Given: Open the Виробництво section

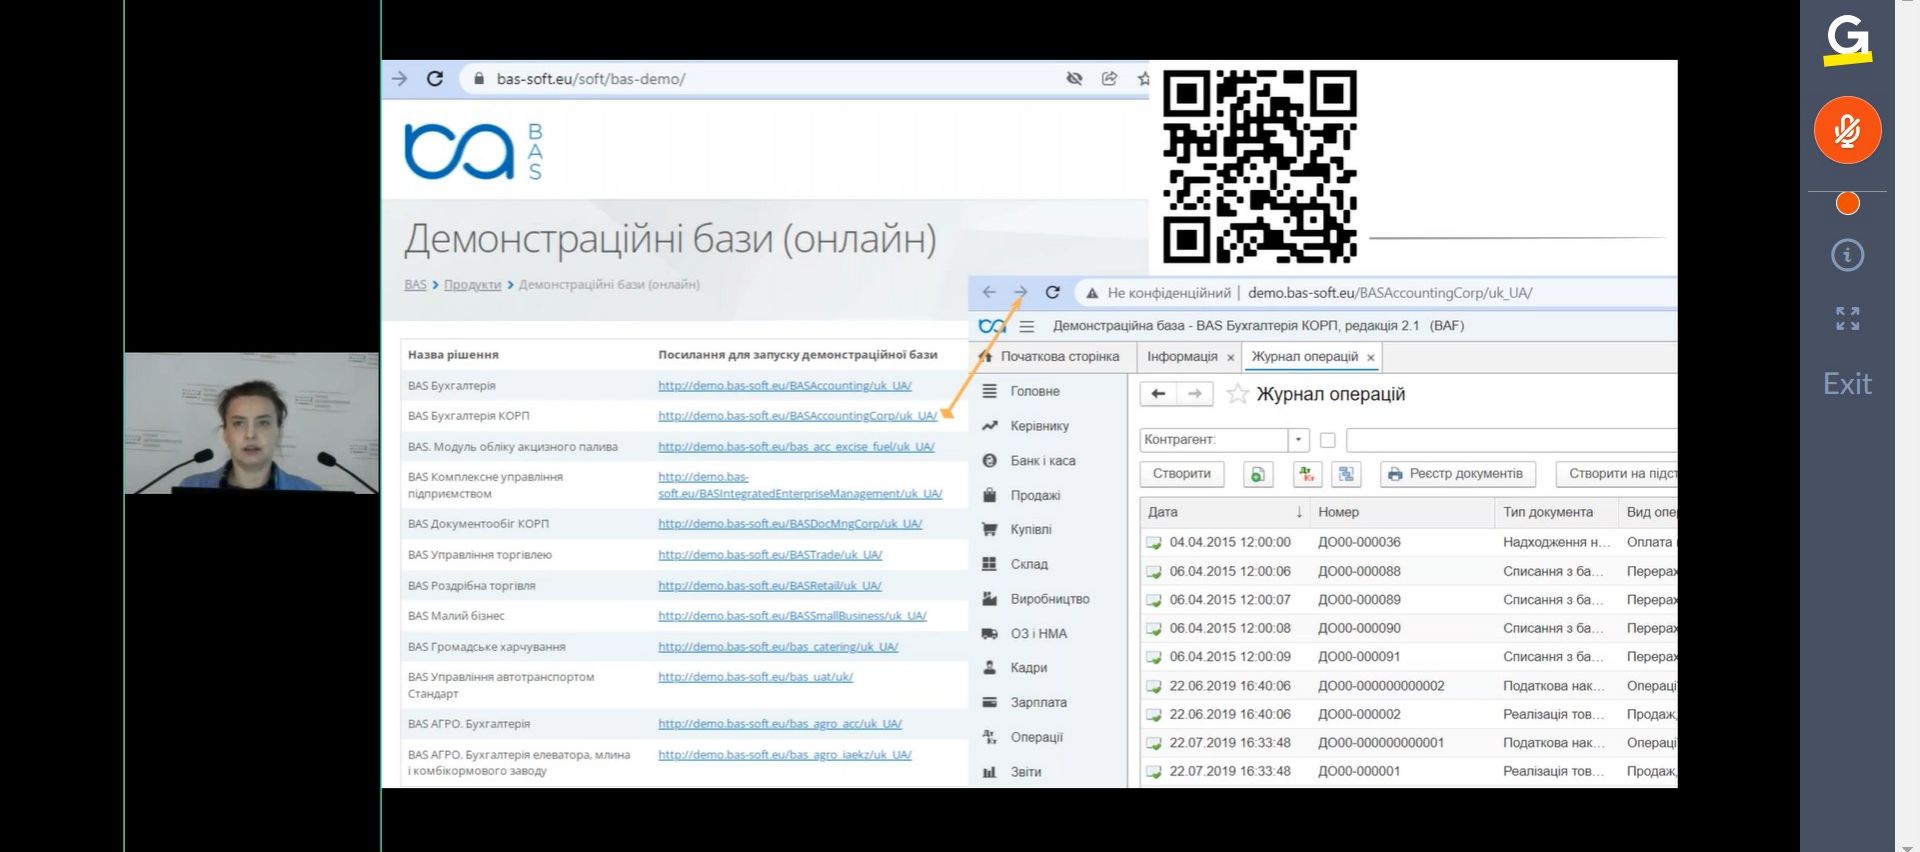Looking at the screenshot, I should tap(1049, 599).
